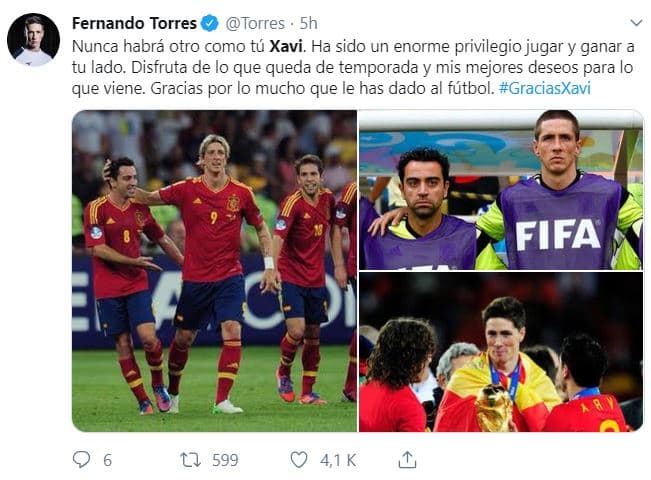
Task: Click the @Torres handle
Action: coord(255,24)
